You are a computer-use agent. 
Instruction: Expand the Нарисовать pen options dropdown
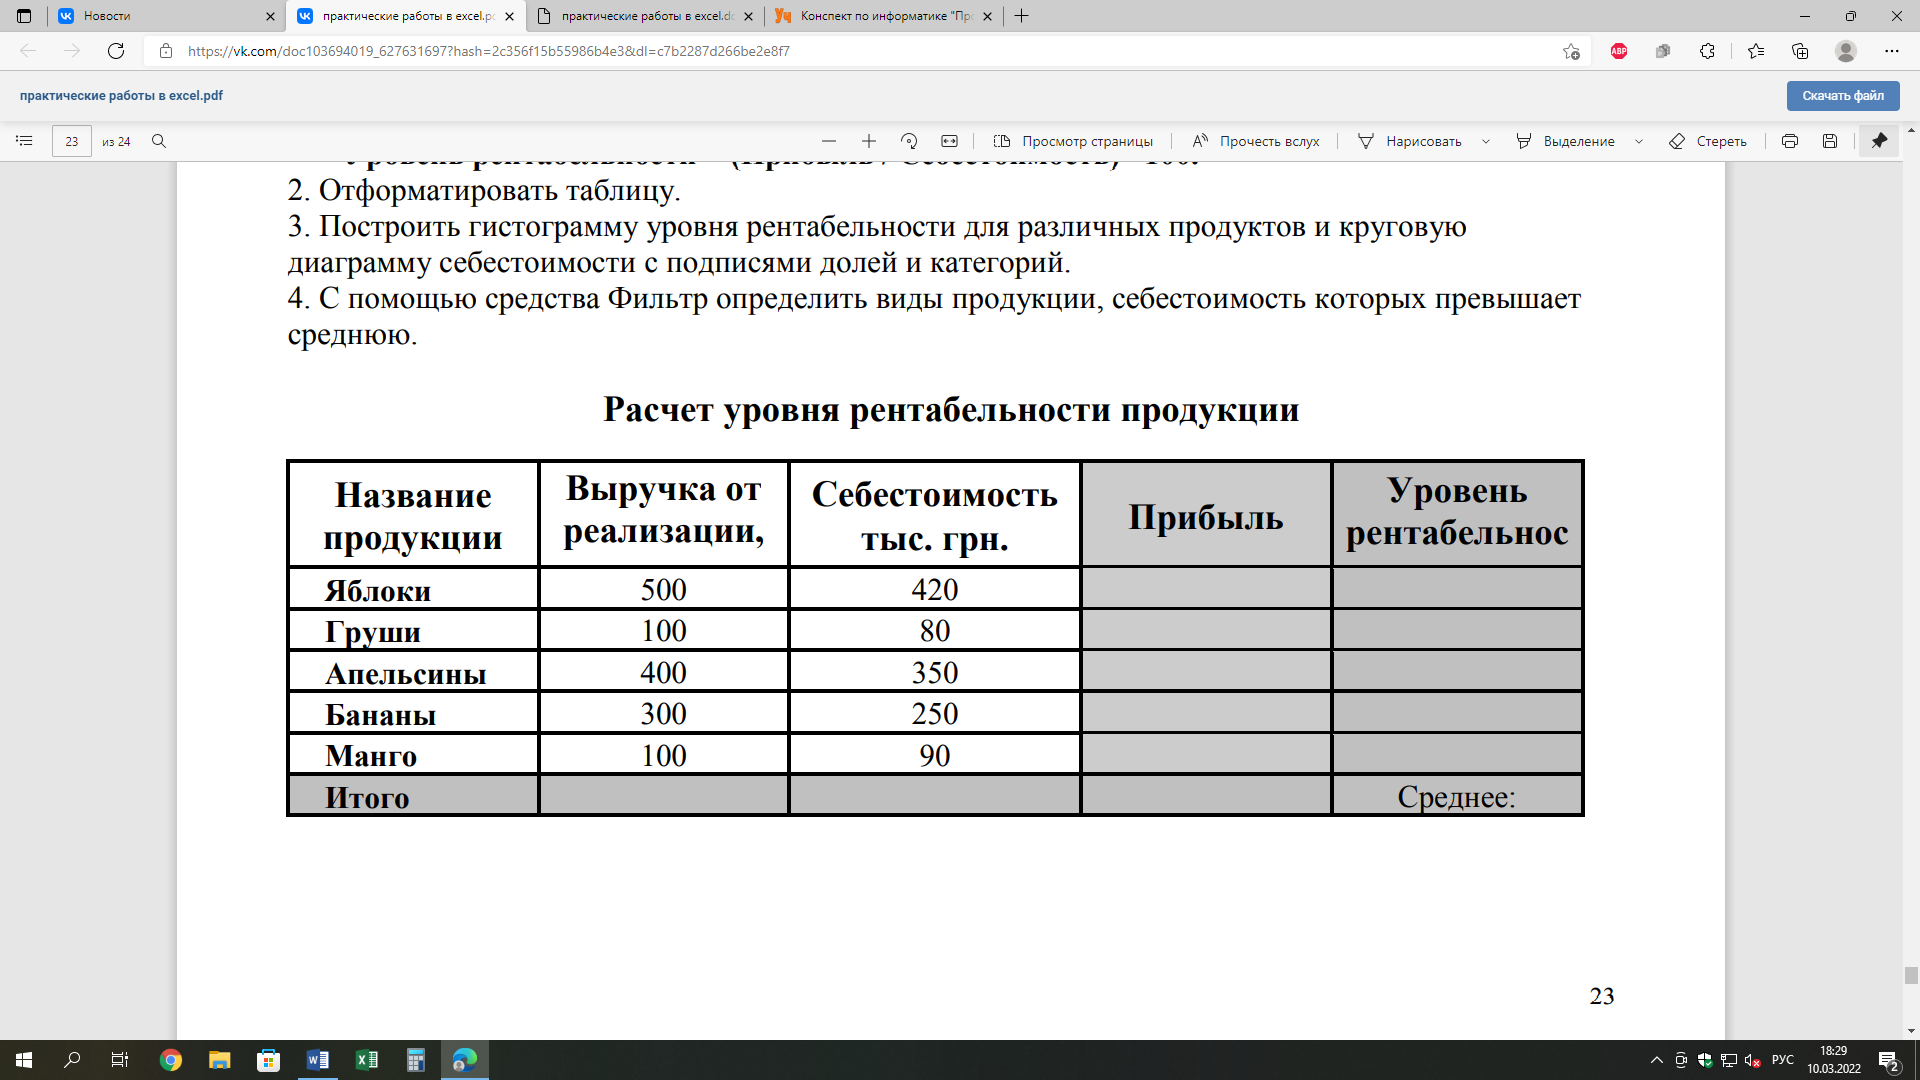pos(1486,141)
